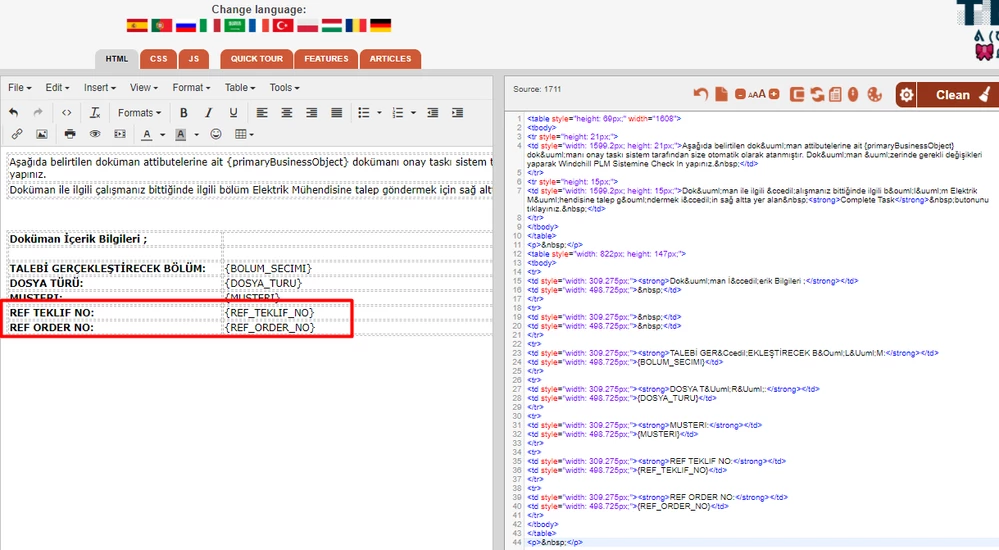
Task: Expand the Formats dropdown
Action: click(139, 113)
